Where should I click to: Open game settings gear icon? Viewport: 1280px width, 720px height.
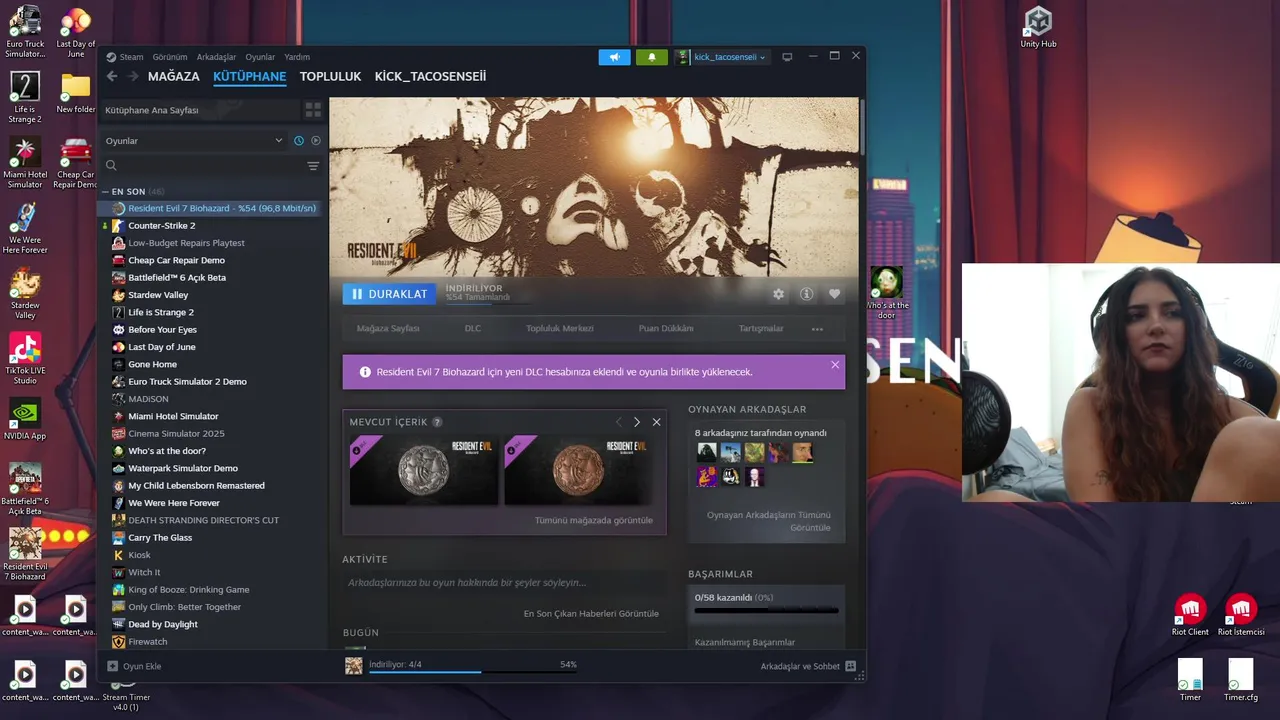(x=778, y=294)
